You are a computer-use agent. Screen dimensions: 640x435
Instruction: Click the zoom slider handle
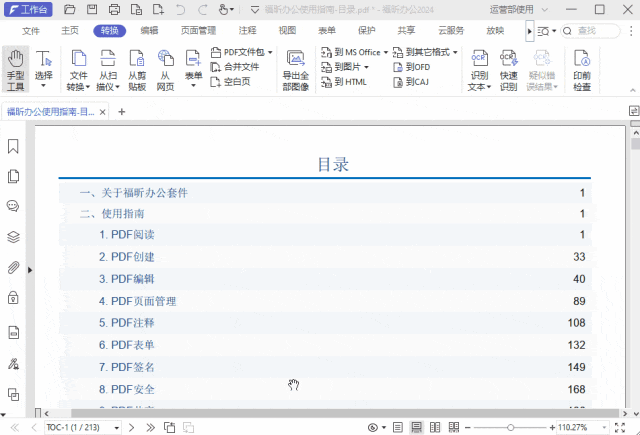coord(510,428)
